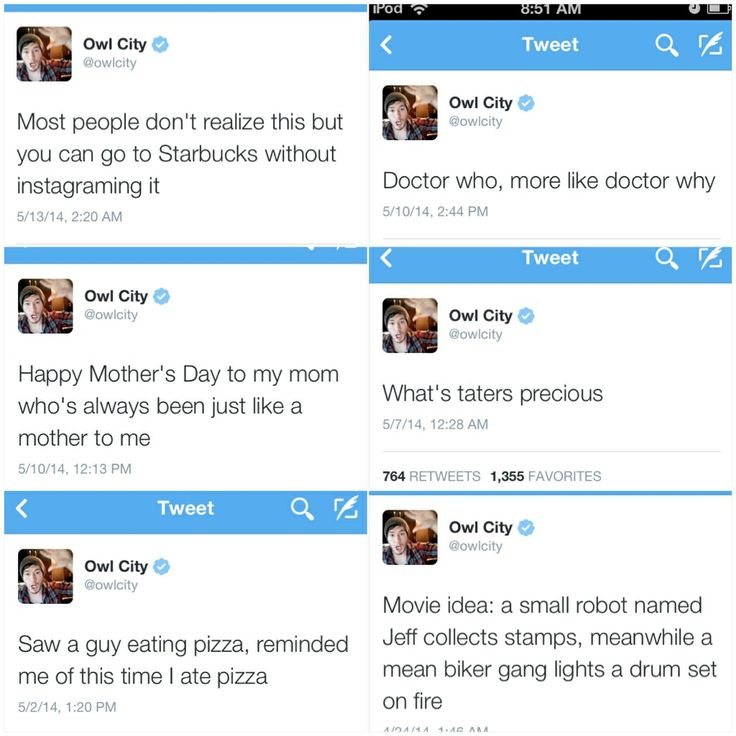Image resolution: width=736 pixels, height=736 pixels.
Task: Open the 764 Retweets list
Action: [x=431, y=476]
